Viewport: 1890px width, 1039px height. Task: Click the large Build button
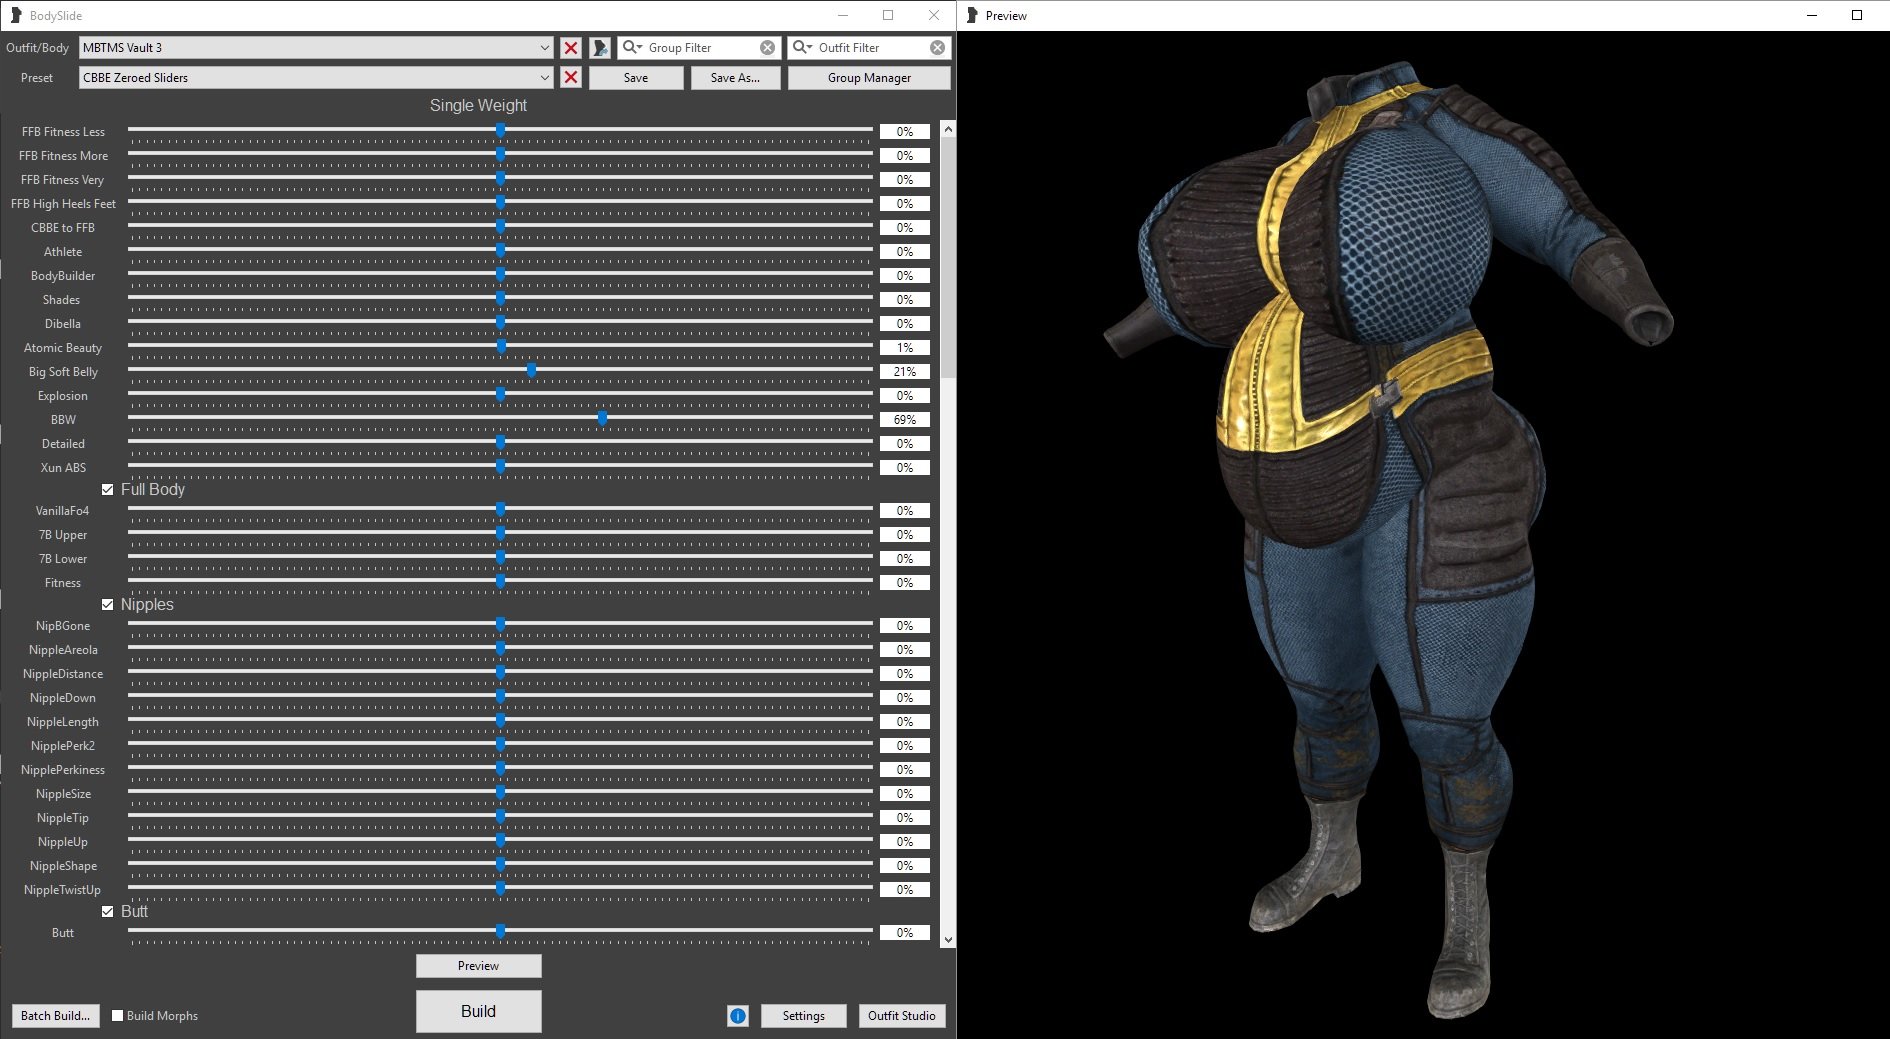click(479, 1011)
